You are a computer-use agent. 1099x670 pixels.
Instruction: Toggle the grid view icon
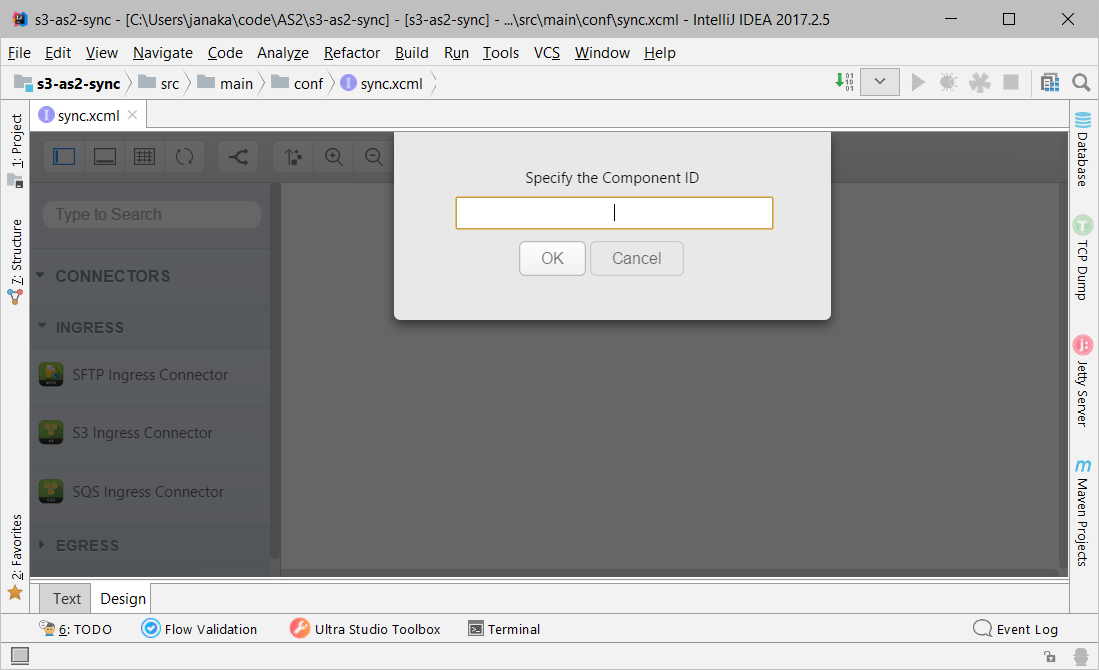[144, 156]
